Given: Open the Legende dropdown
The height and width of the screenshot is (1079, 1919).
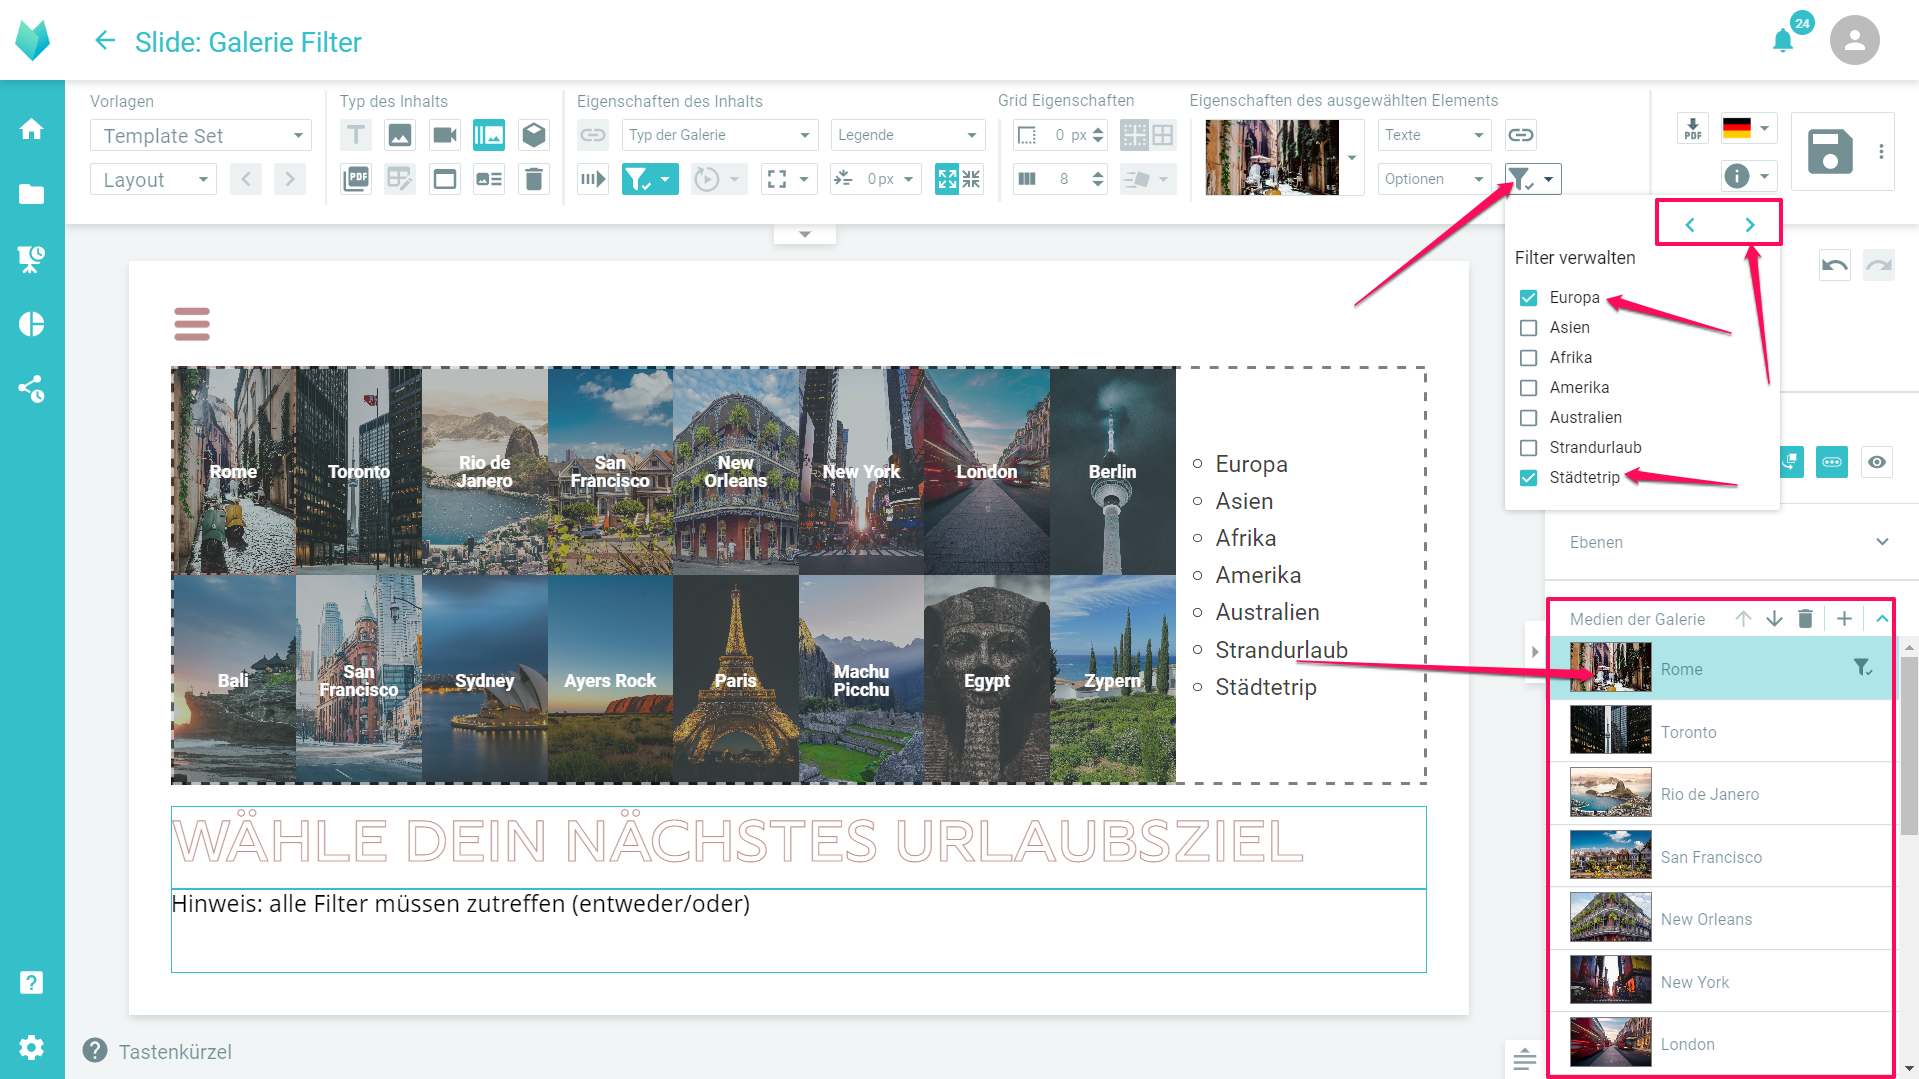Looking at the screenshot, I should click(908, 135).
